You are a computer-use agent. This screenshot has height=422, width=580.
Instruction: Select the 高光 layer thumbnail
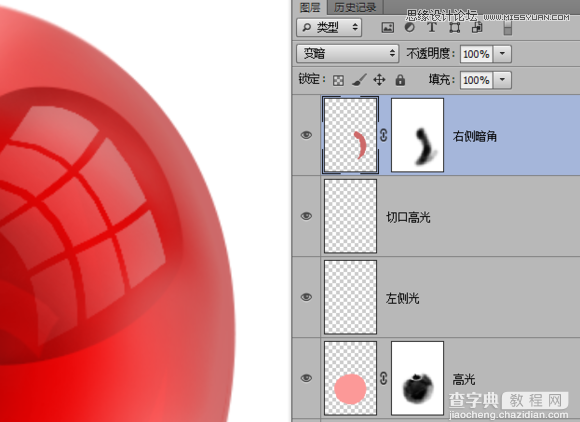350,378
